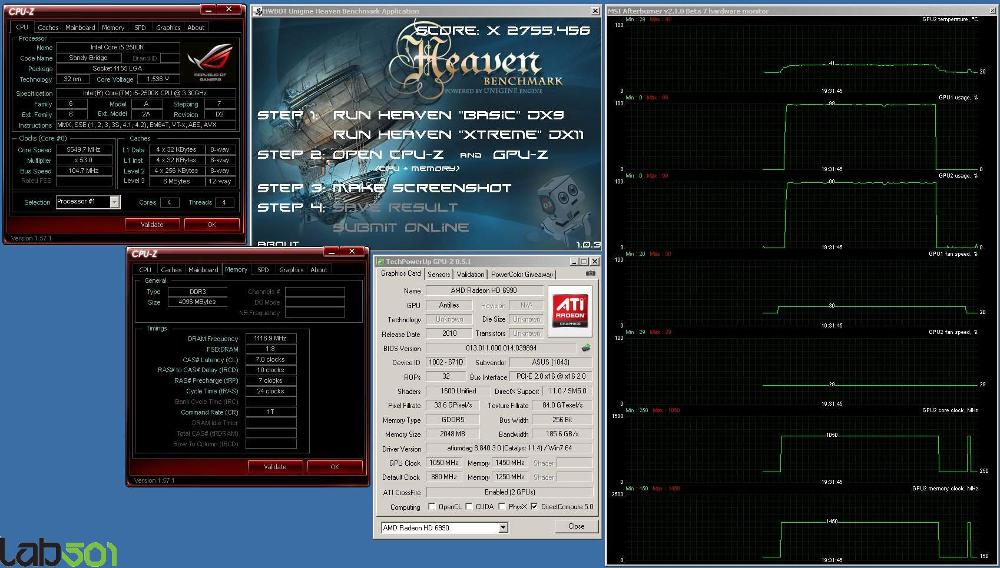Select the Validation tab in GPU-Z

coord(471,274)
